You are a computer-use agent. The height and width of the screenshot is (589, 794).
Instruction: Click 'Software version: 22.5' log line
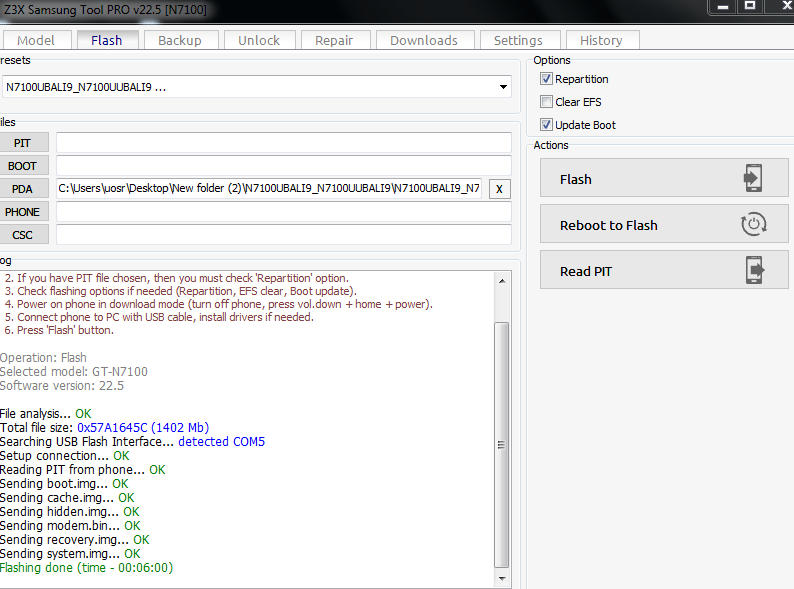click(62, 386)
